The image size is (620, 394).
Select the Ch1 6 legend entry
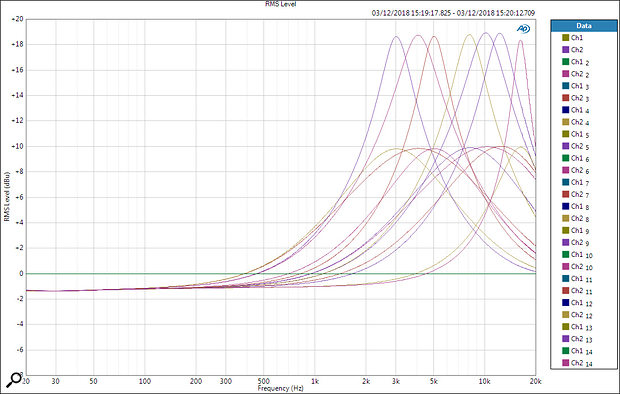pyautogui.click(x=576, y=158)
